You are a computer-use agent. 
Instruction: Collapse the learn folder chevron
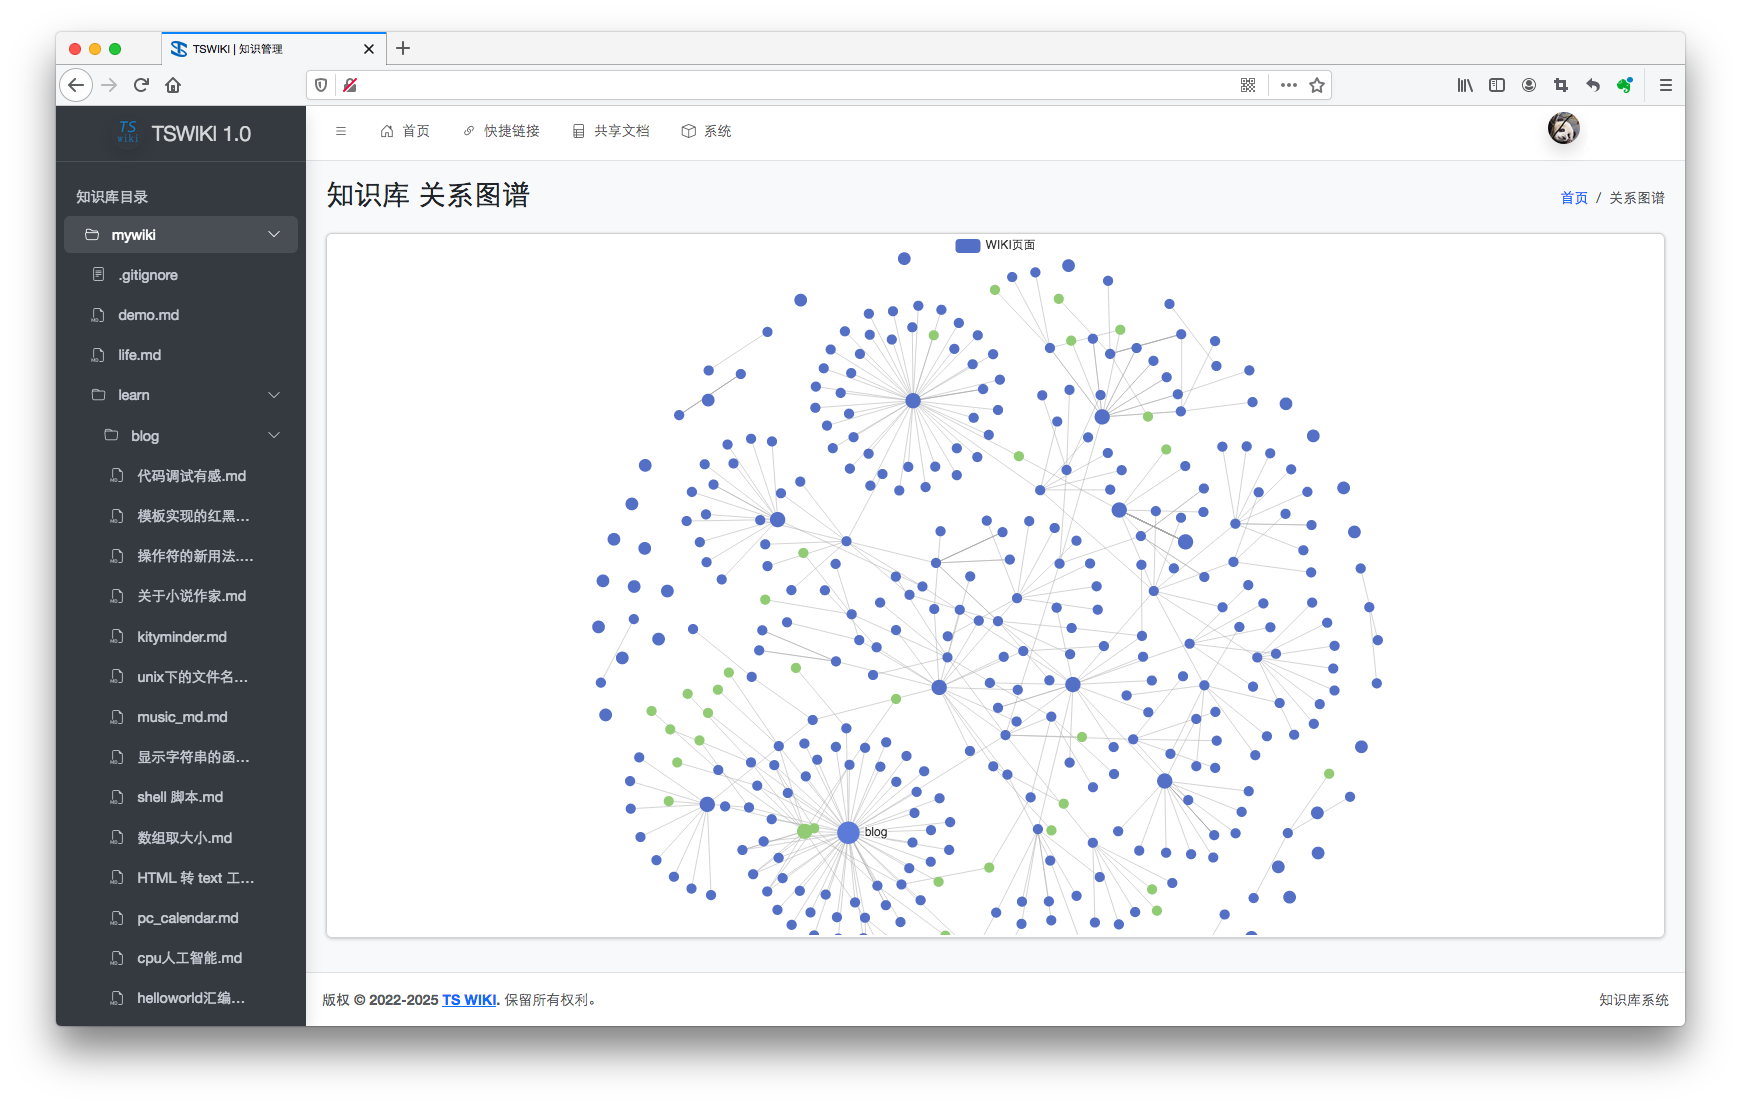point(273,395)
